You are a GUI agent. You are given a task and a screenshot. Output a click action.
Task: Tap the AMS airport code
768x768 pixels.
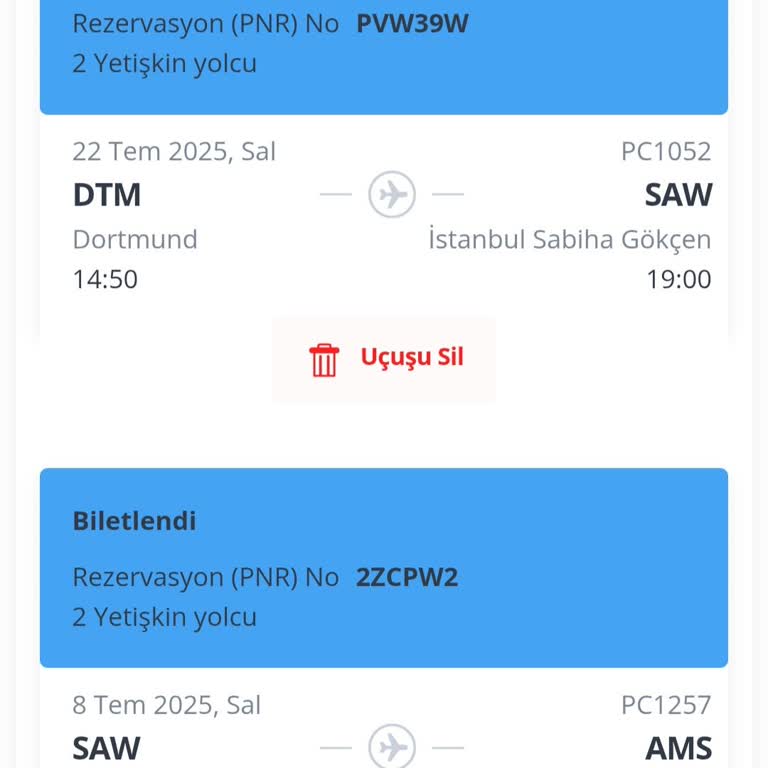(678, 748)
